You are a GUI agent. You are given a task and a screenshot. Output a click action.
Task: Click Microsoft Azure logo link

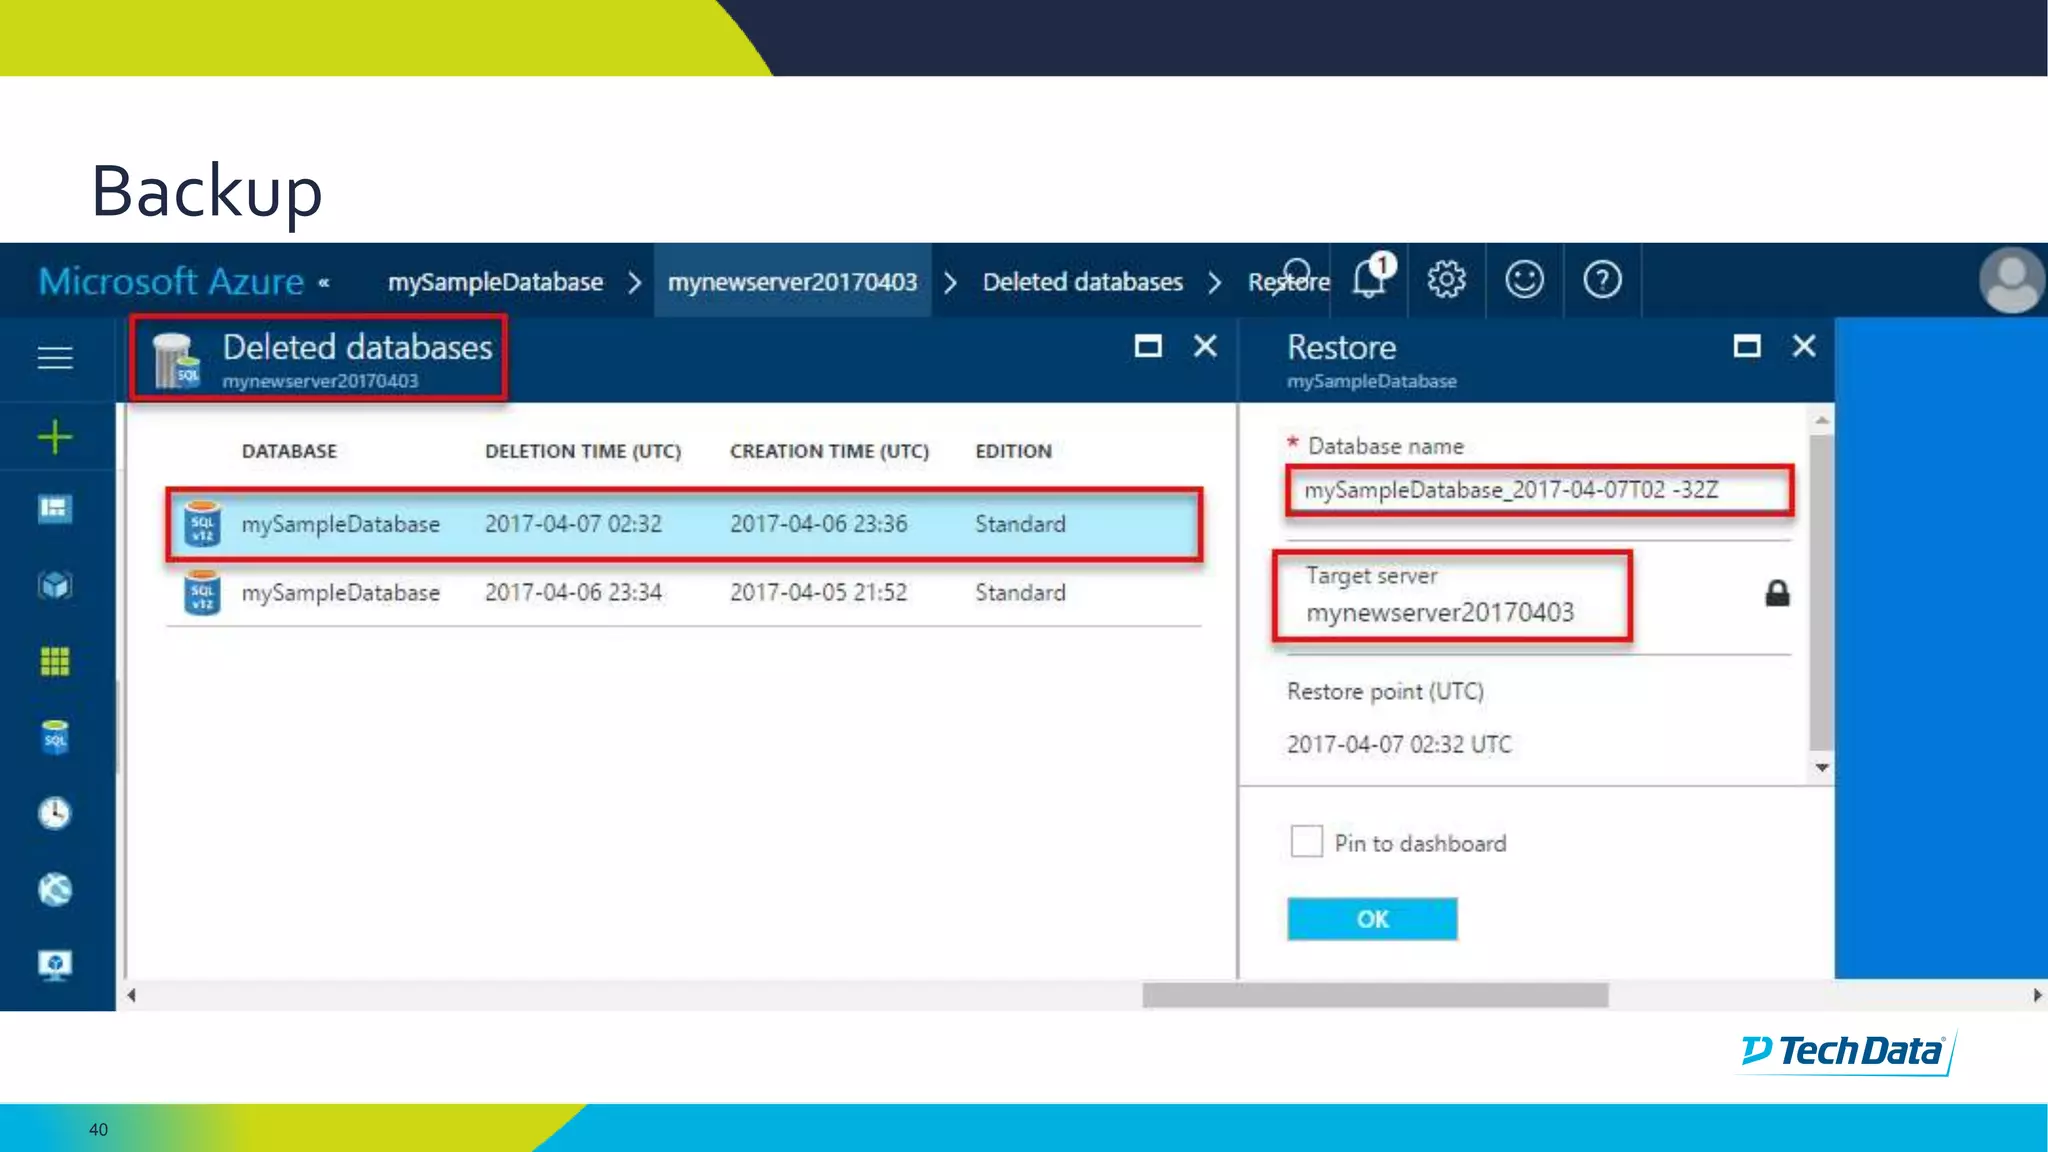(171, 281)
